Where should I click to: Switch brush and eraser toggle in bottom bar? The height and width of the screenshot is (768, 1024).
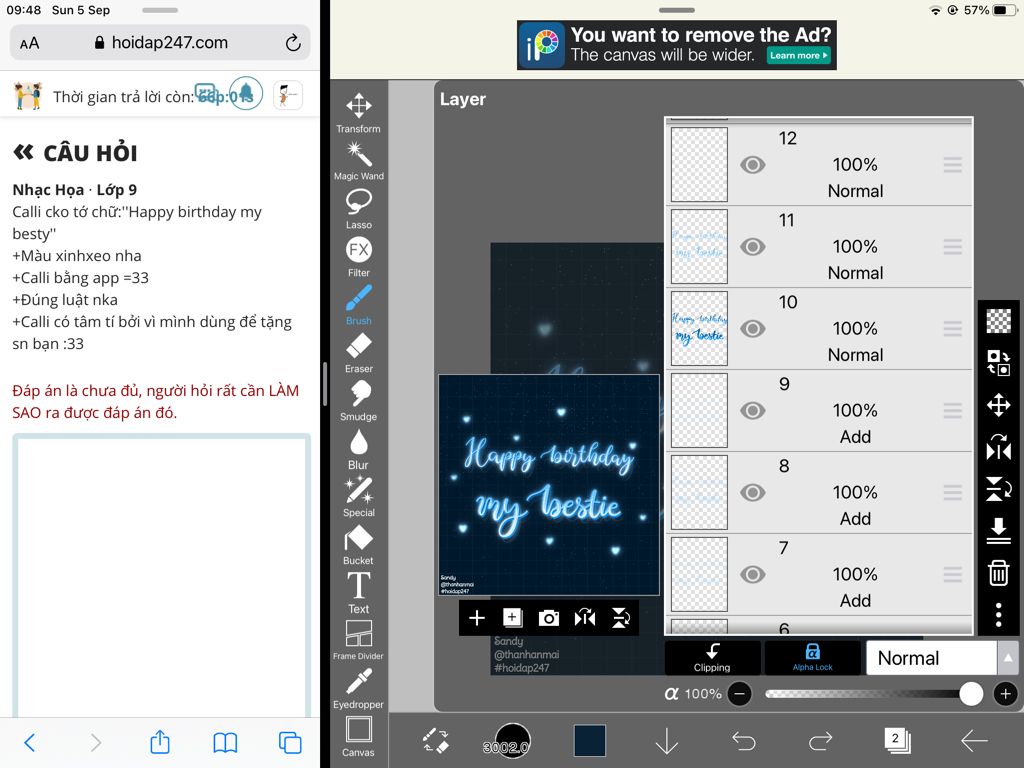coord(436,741)
